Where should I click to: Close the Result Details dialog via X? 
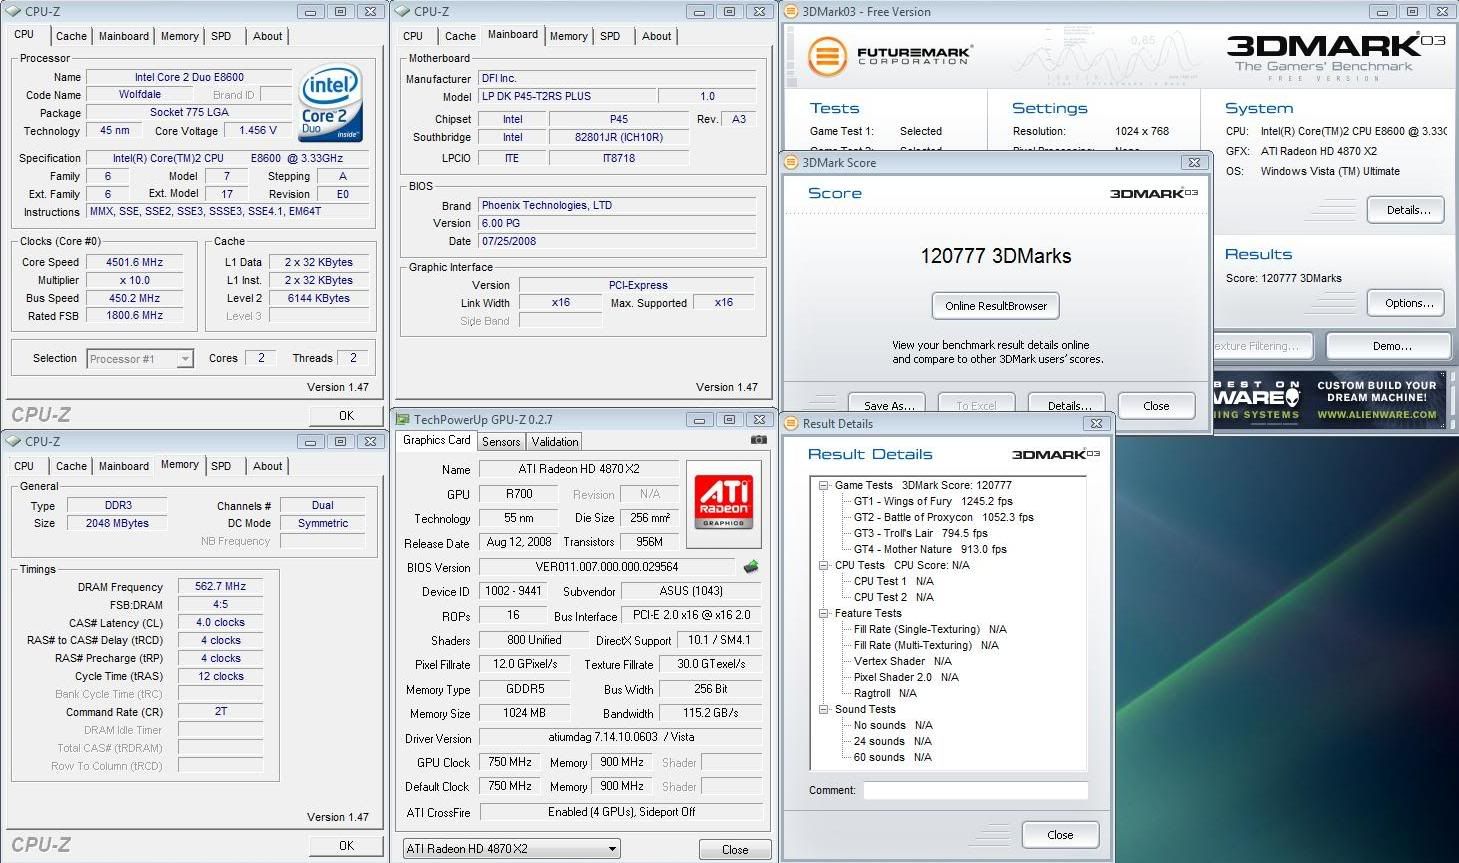[1096, 424]
